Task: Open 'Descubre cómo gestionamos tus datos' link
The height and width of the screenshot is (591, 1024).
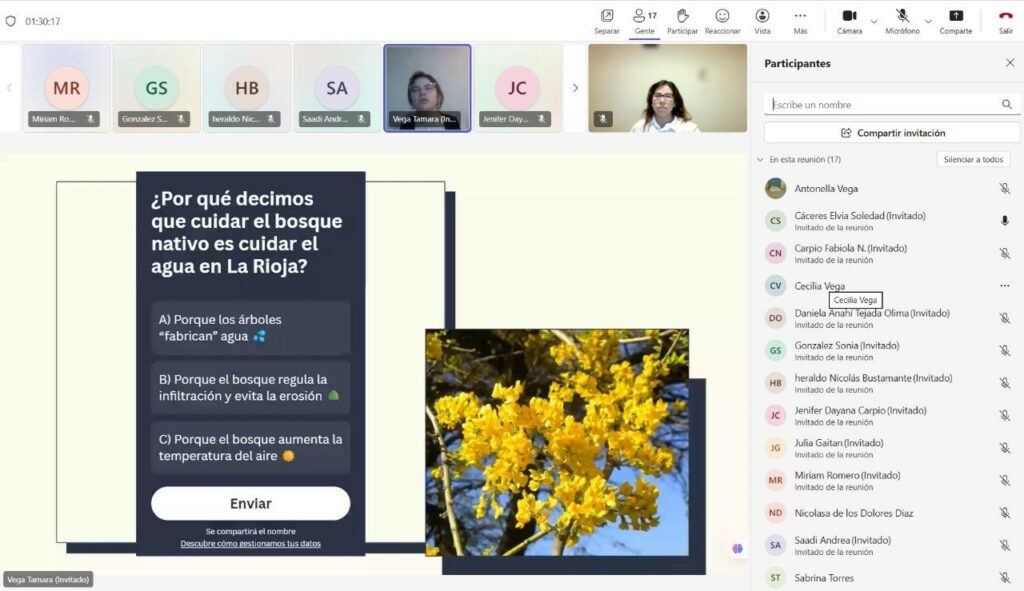Action: [250, 544]
